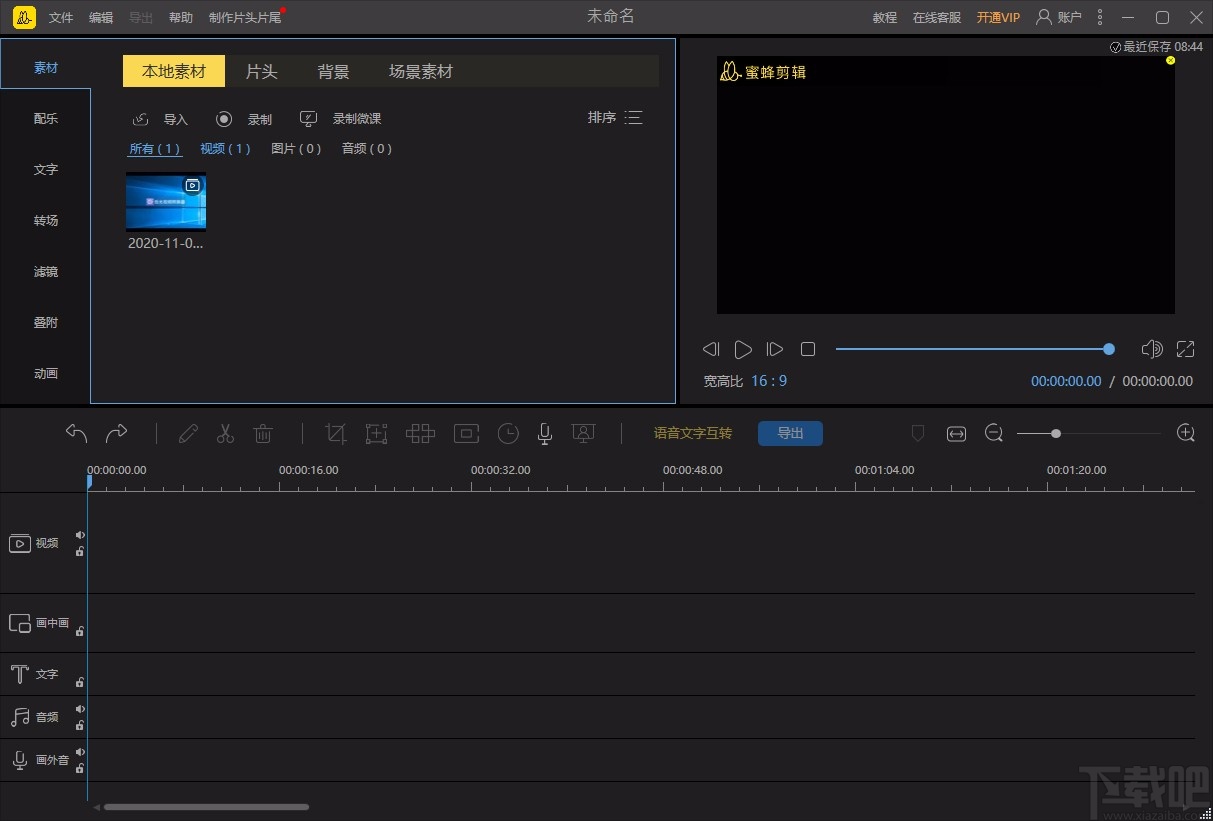Open the three-dot more options menu
The height and width of the screenshot is (821, 1213).
coord(1100,17)
